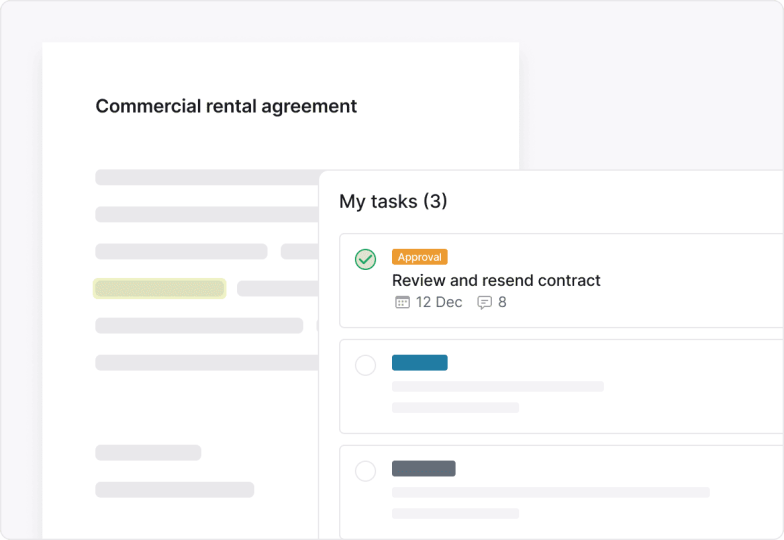Viewport: 784px width, 540px height.
Task: Select the yellow highlighted text in the document
Action: click(x=159, y=289)
